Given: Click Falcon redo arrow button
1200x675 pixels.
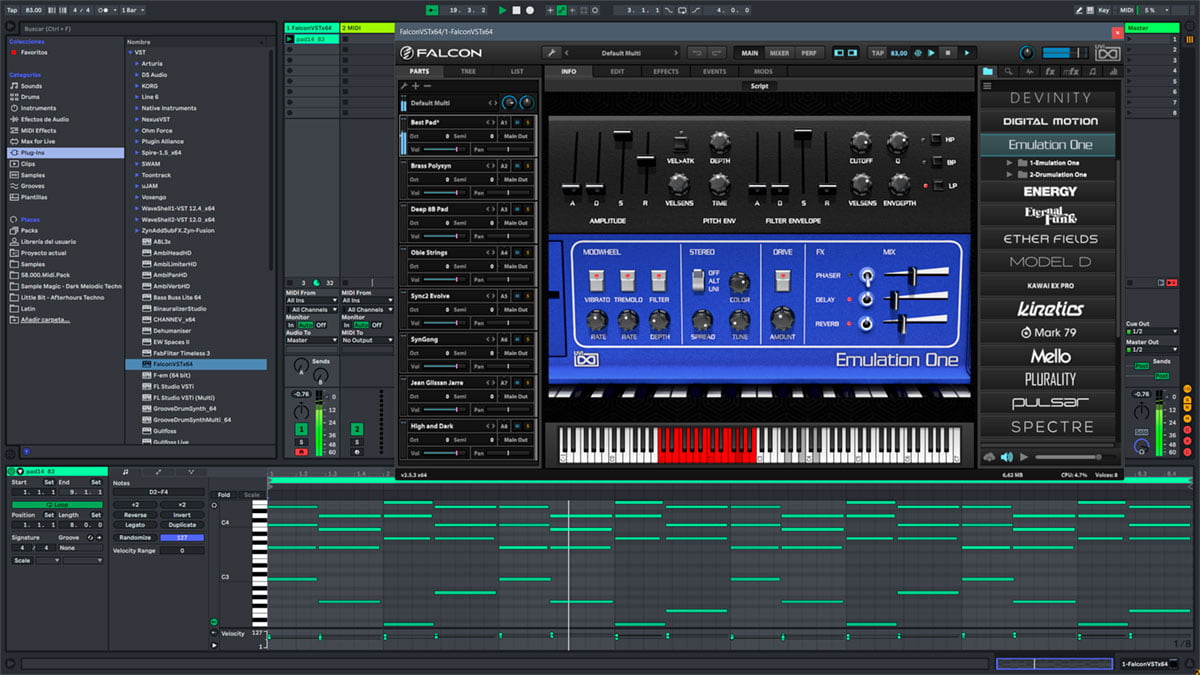Looking at the screenshot, I should pos(717,53).
